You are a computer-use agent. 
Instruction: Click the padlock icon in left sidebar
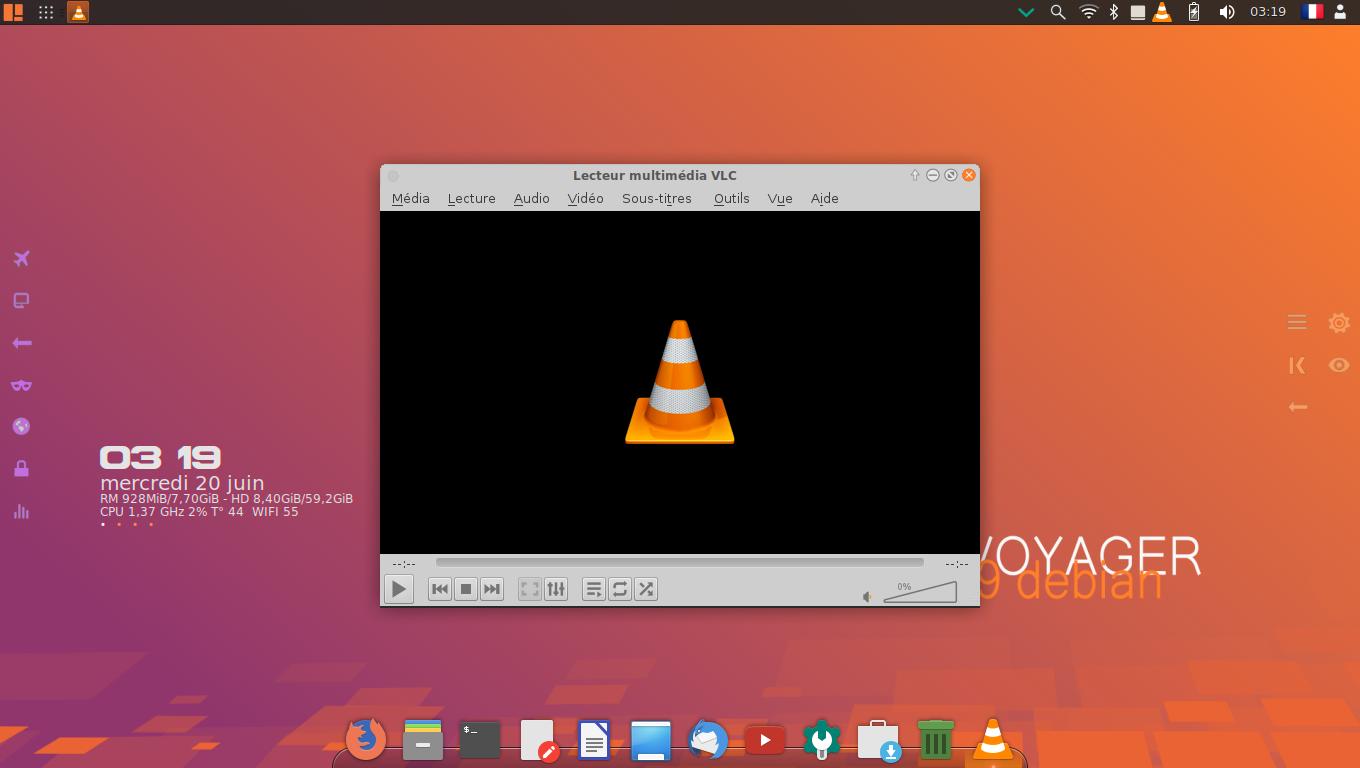pos(21,468)
